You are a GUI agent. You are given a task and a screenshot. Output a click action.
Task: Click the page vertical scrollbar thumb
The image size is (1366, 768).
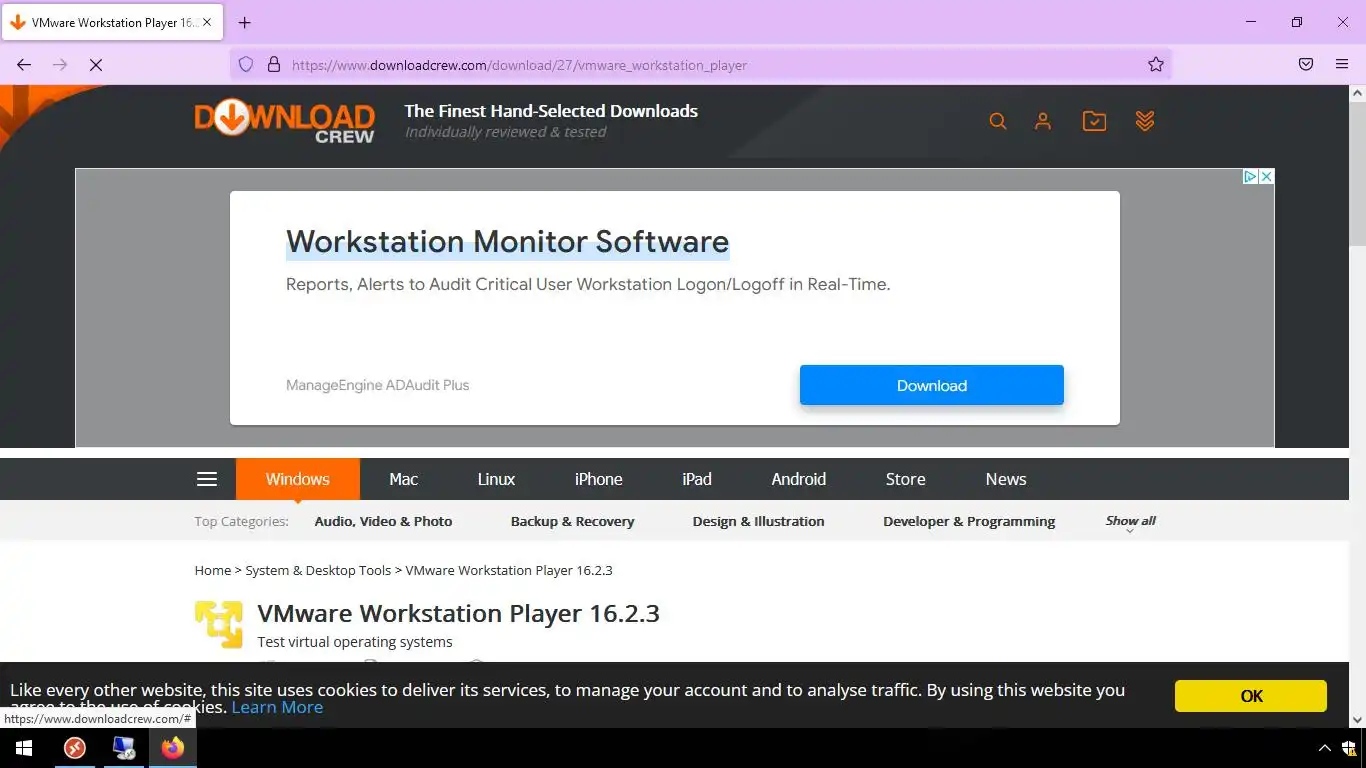(x=1357, y=173)
